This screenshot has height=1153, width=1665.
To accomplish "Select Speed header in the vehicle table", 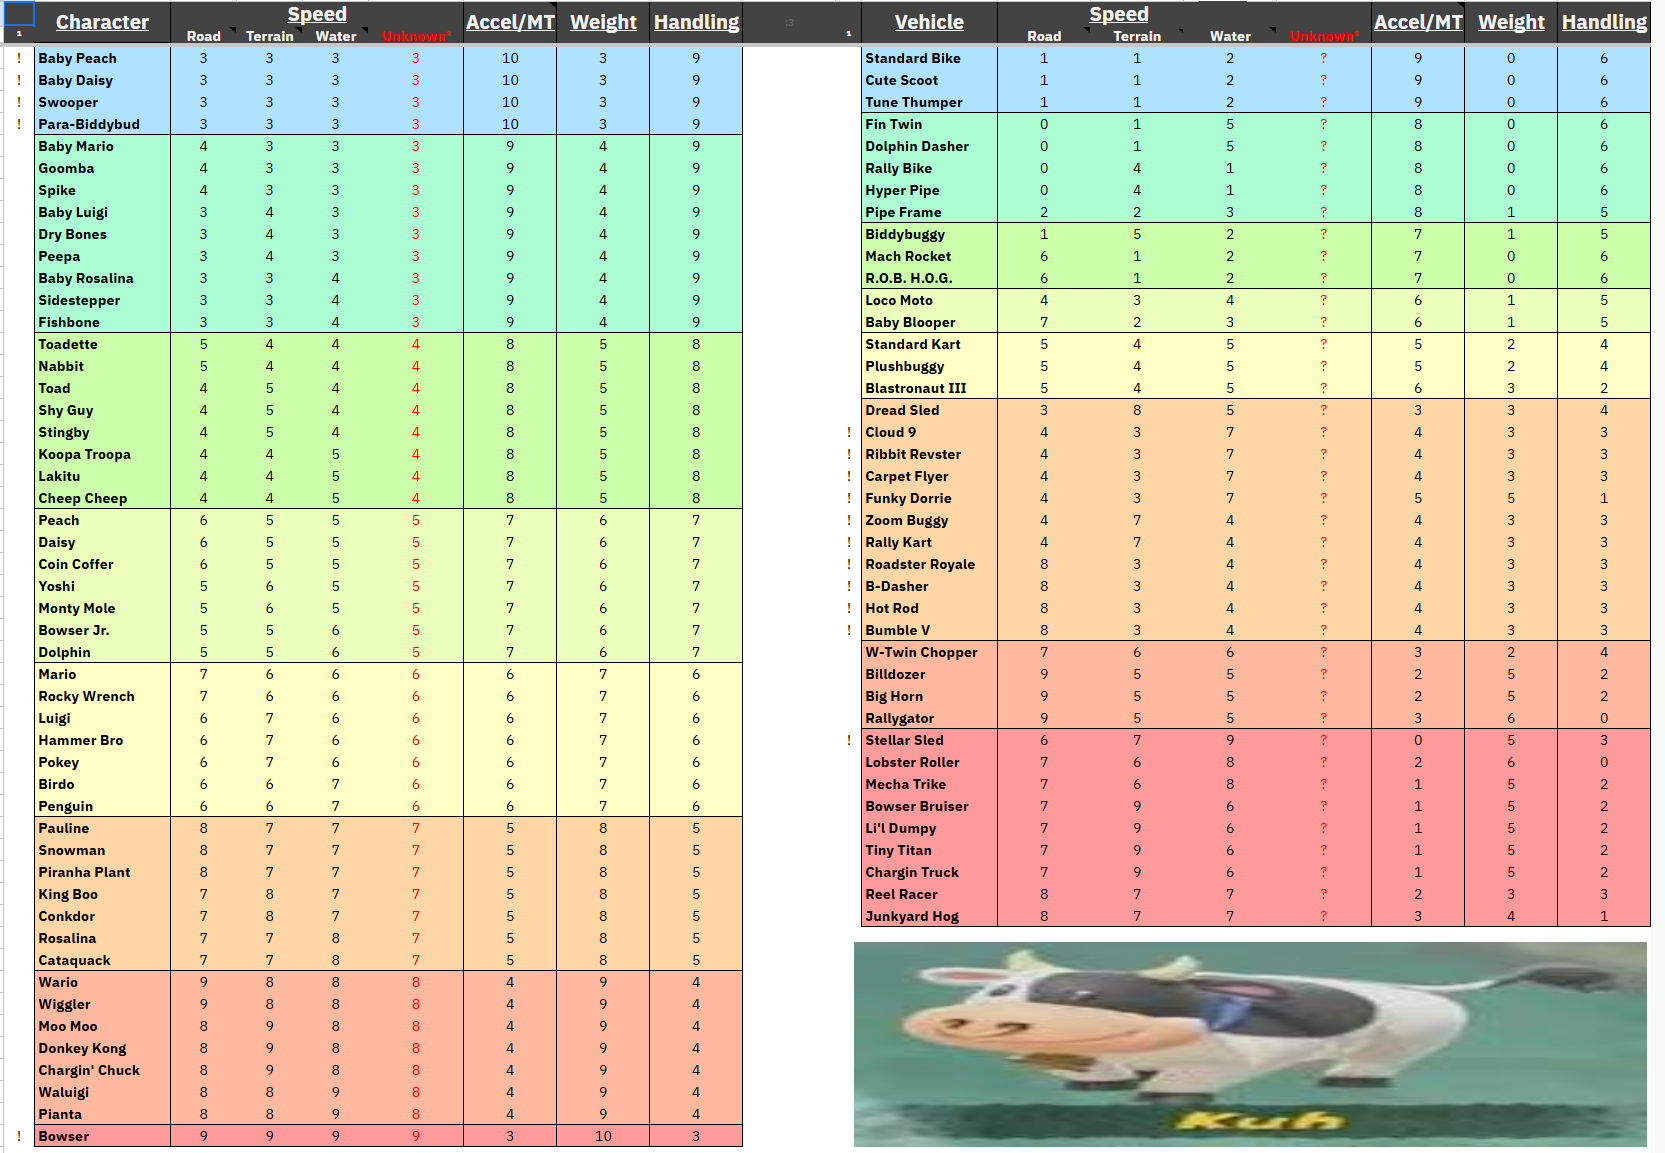I will (1119, 14).
